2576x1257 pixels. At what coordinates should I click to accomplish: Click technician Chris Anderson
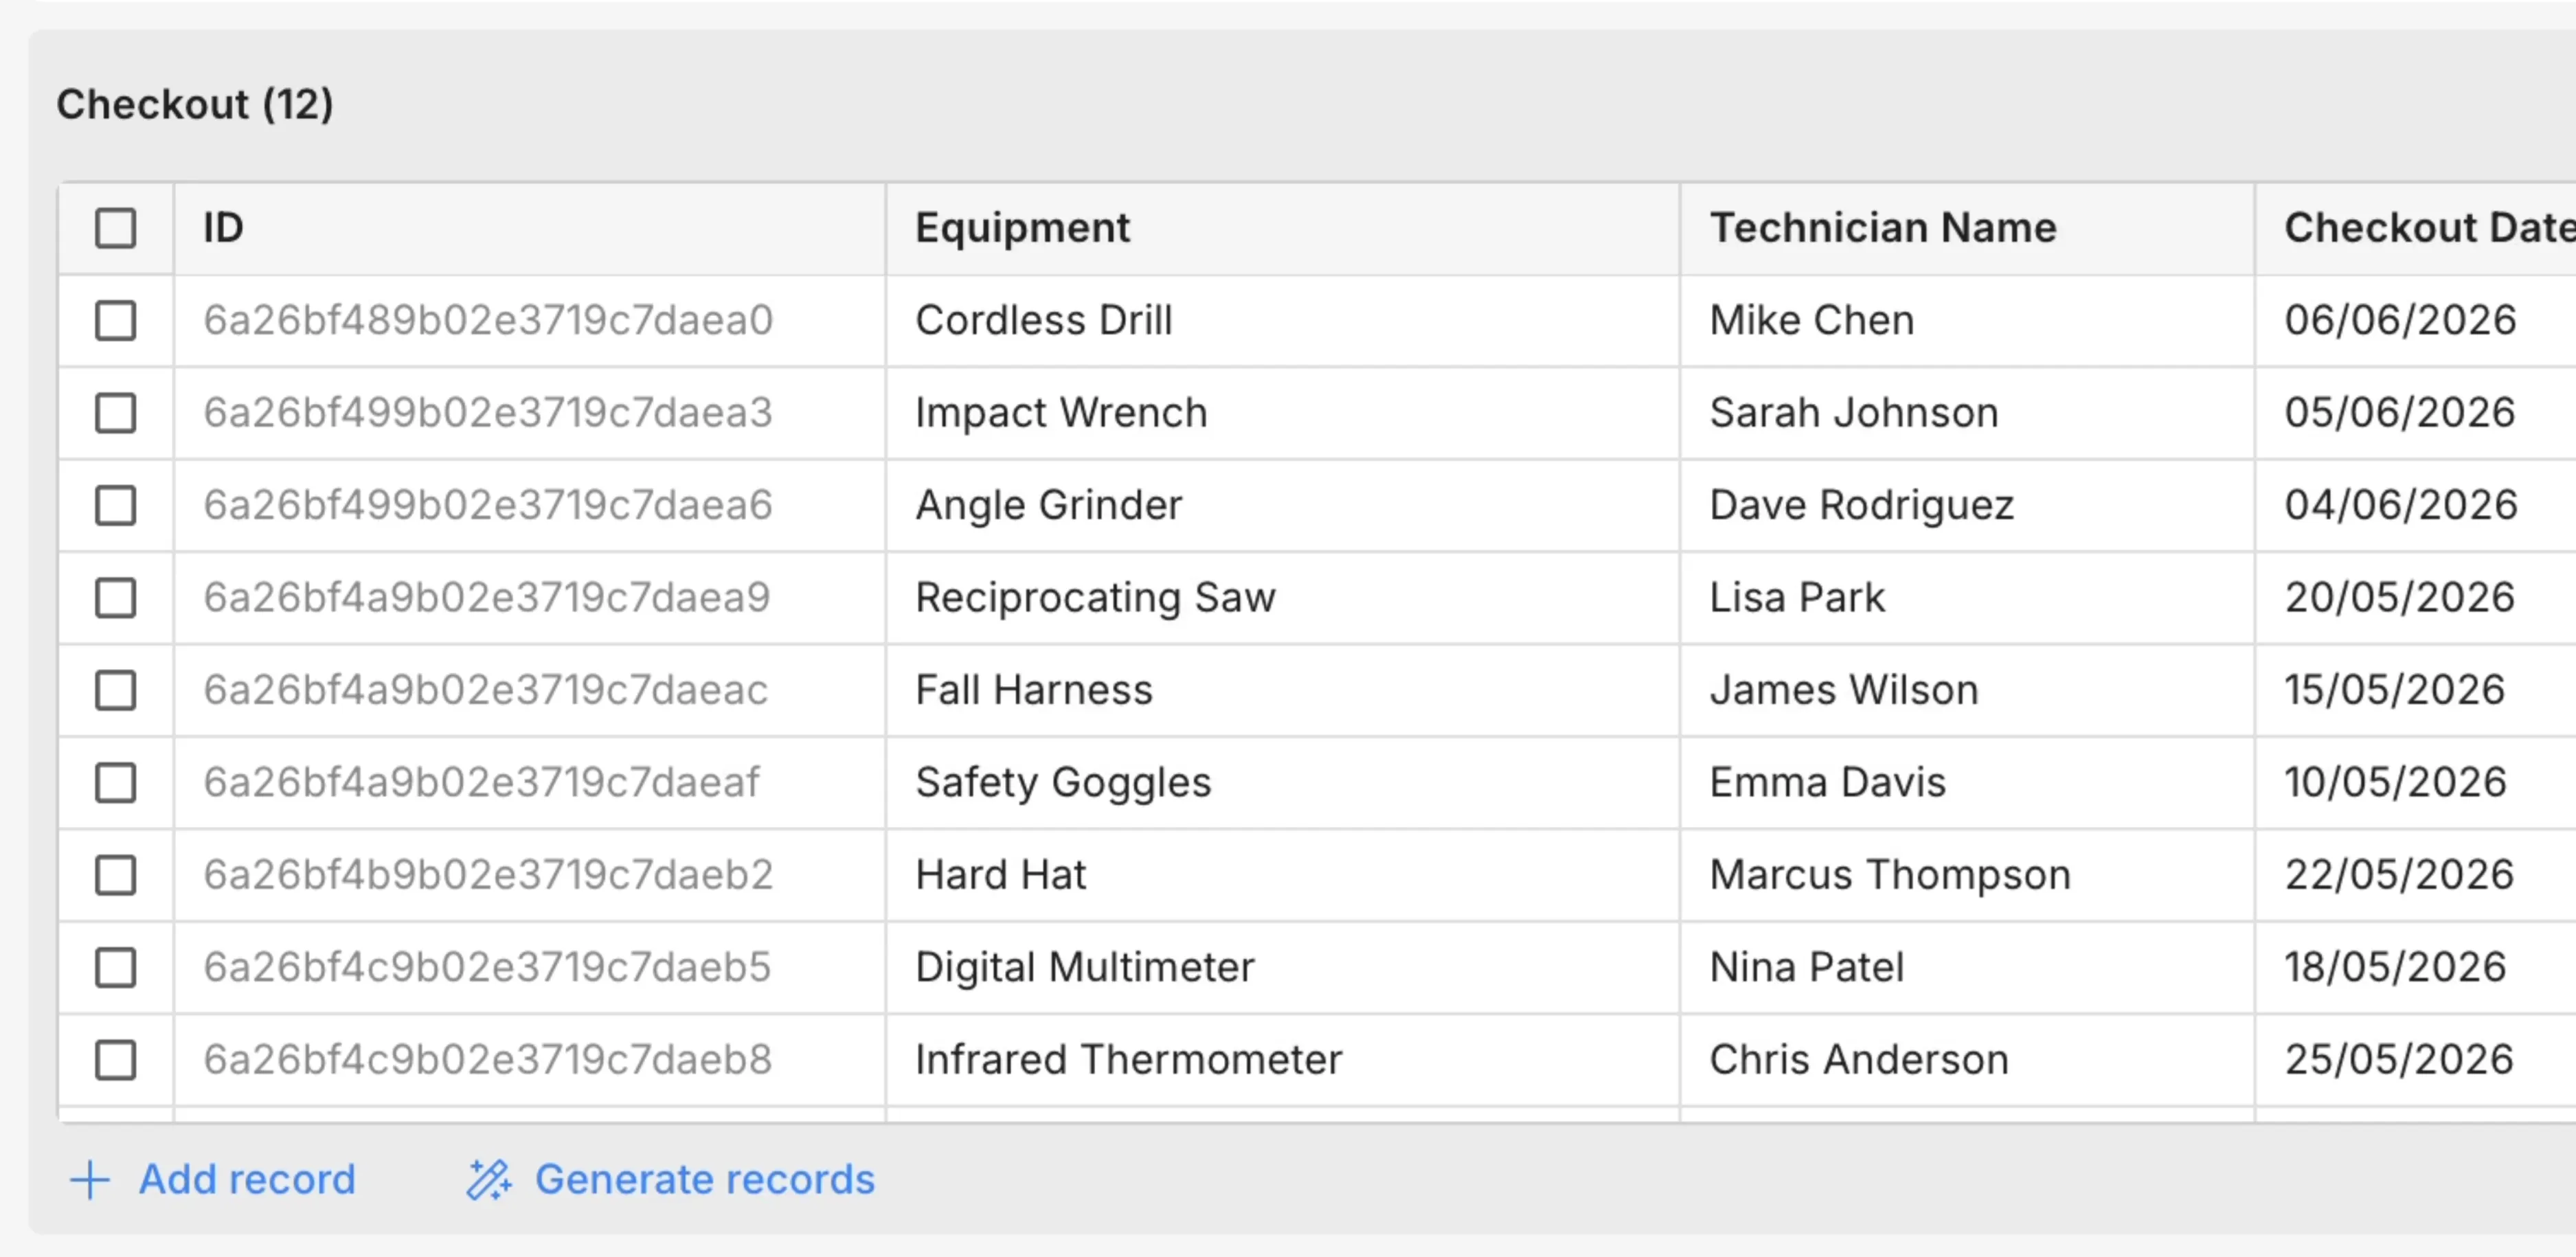[1859, 1060]
